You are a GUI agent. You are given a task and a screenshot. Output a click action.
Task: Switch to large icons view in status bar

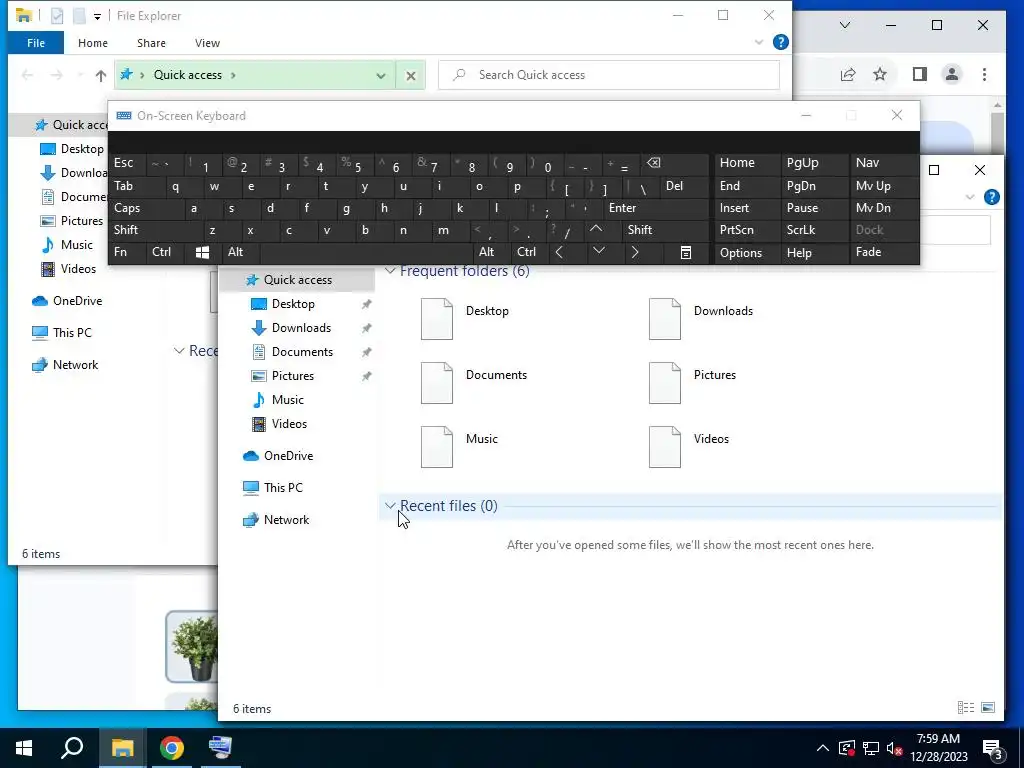coord(988,708)
